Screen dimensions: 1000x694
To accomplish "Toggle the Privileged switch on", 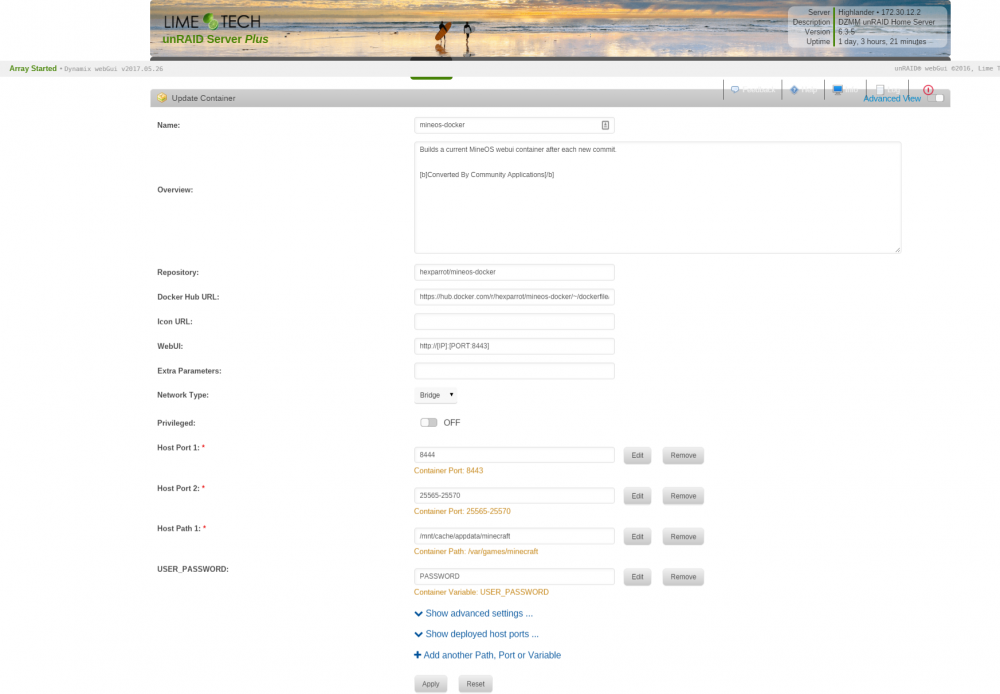I will coord(429,422).
